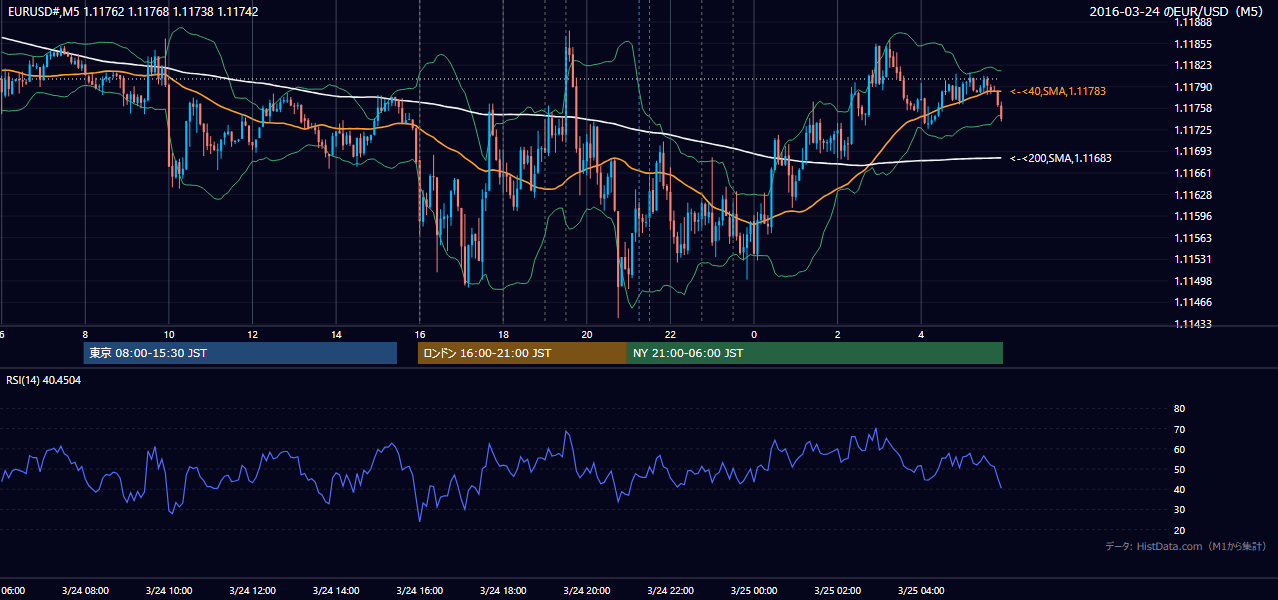
Task: Click price axis value 1.11628
Action: pos(1193,195)
